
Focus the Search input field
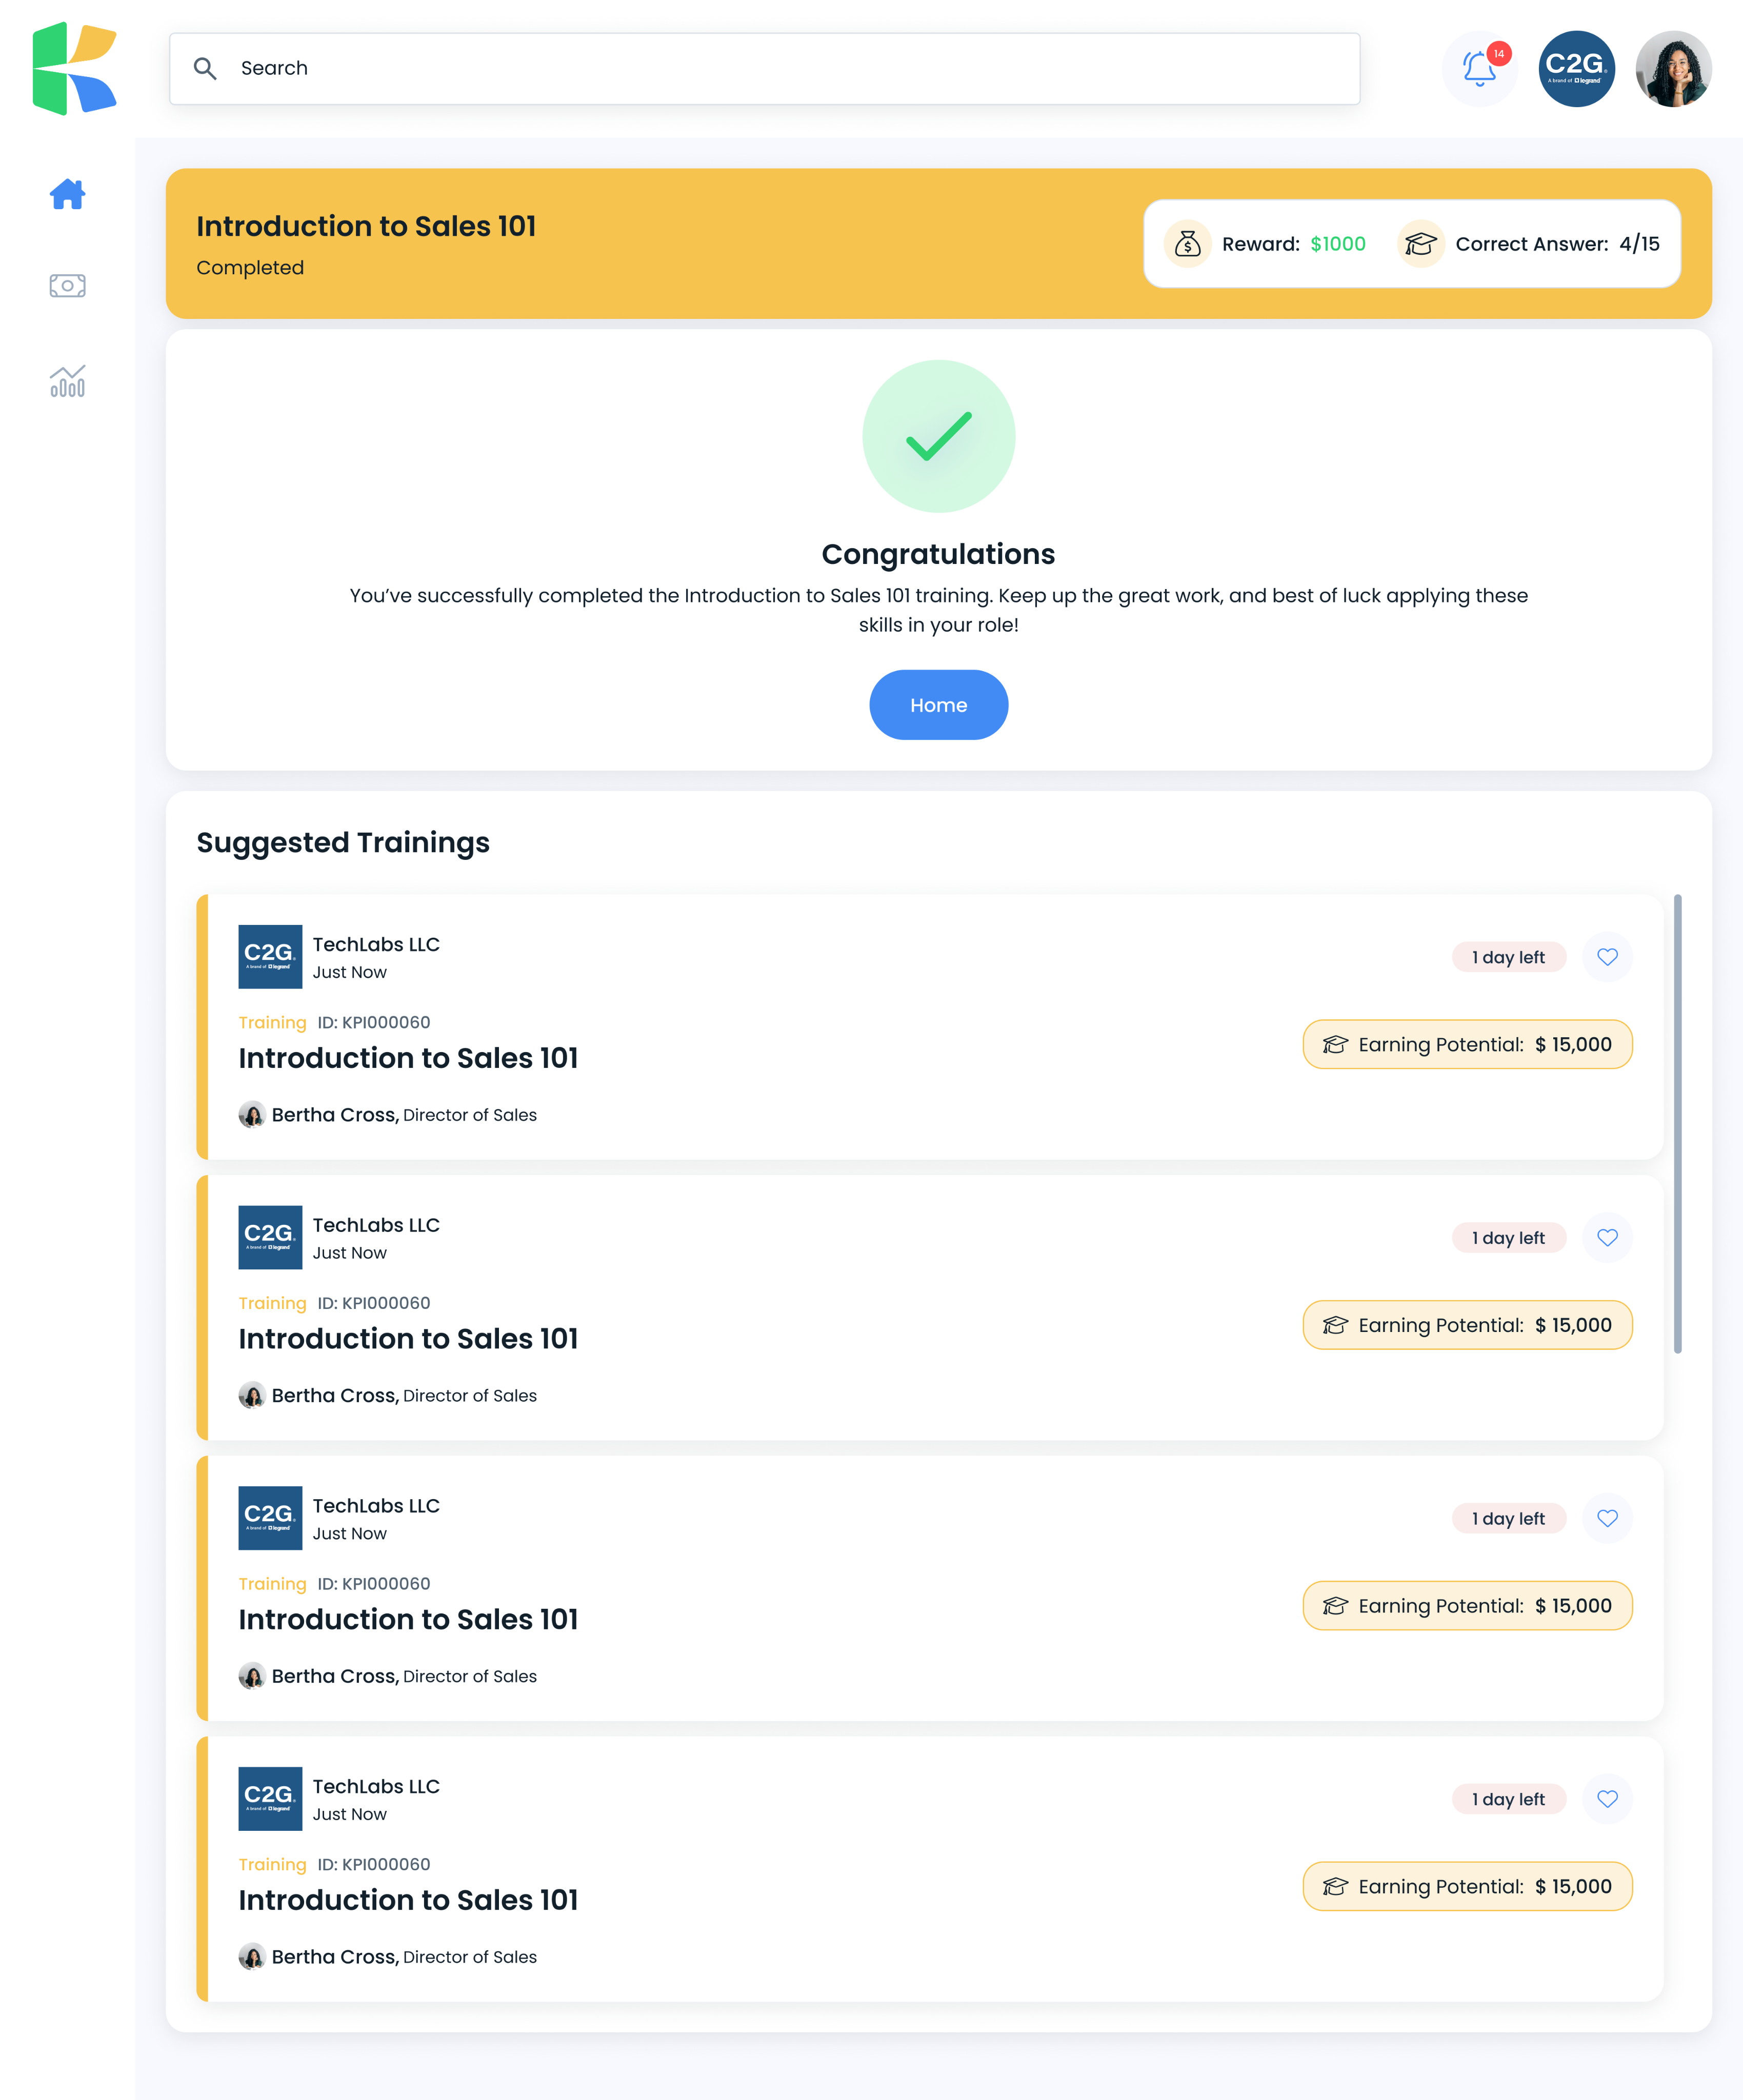764,68
